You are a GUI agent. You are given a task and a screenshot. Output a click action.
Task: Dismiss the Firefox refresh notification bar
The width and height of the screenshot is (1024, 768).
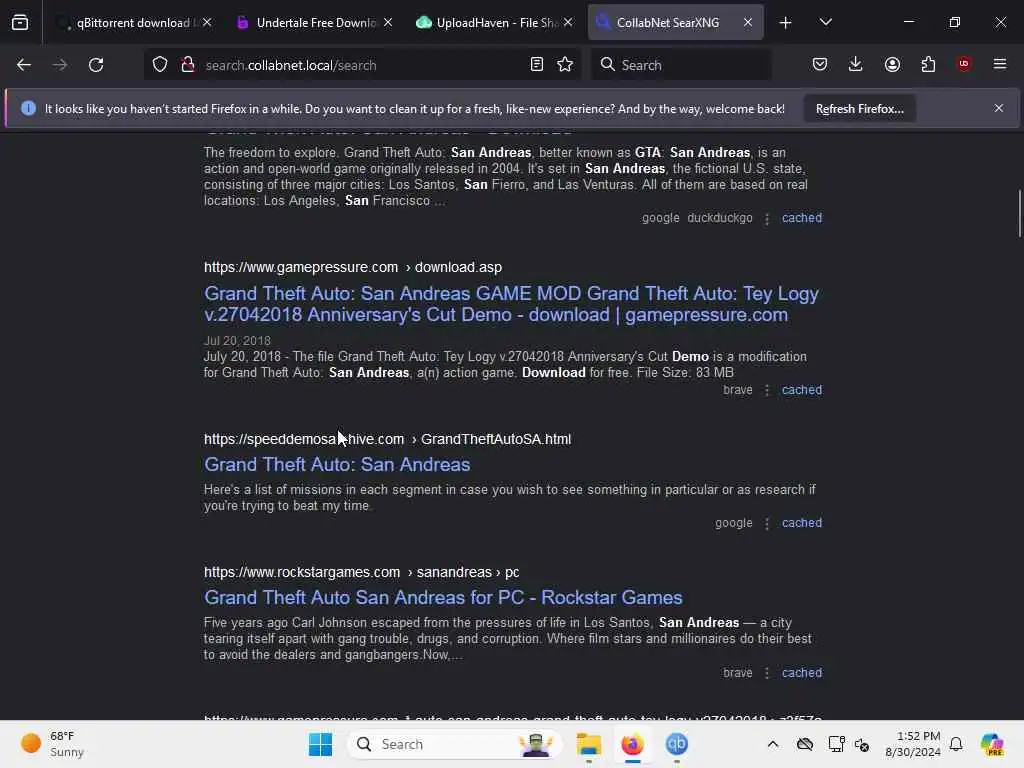[x=999, y=108]
